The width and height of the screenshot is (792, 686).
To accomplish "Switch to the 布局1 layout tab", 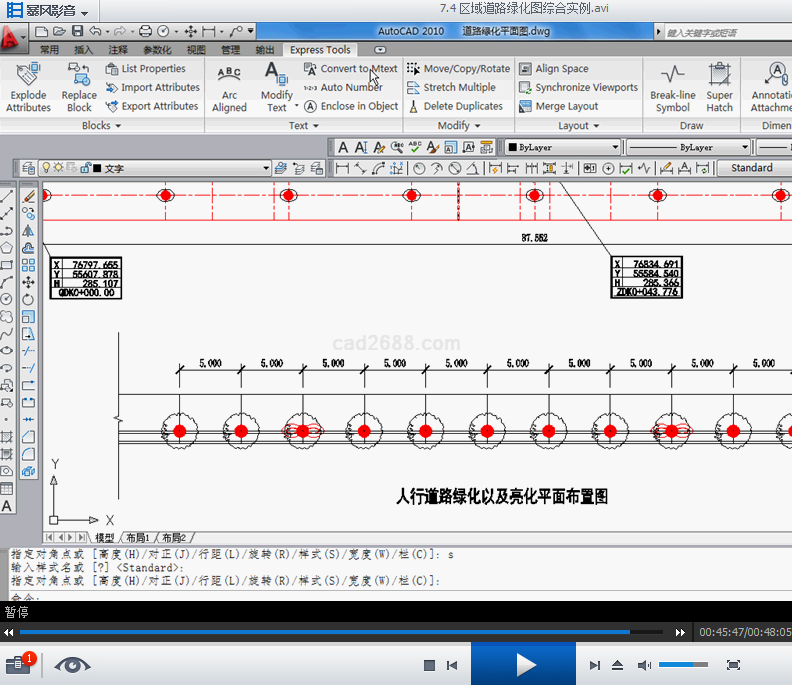I will coord(140,538).
